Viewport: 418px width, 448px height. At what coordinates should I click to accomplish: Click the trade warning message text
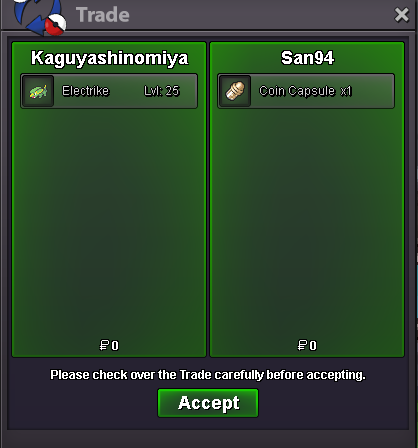(x=208, y=375)
